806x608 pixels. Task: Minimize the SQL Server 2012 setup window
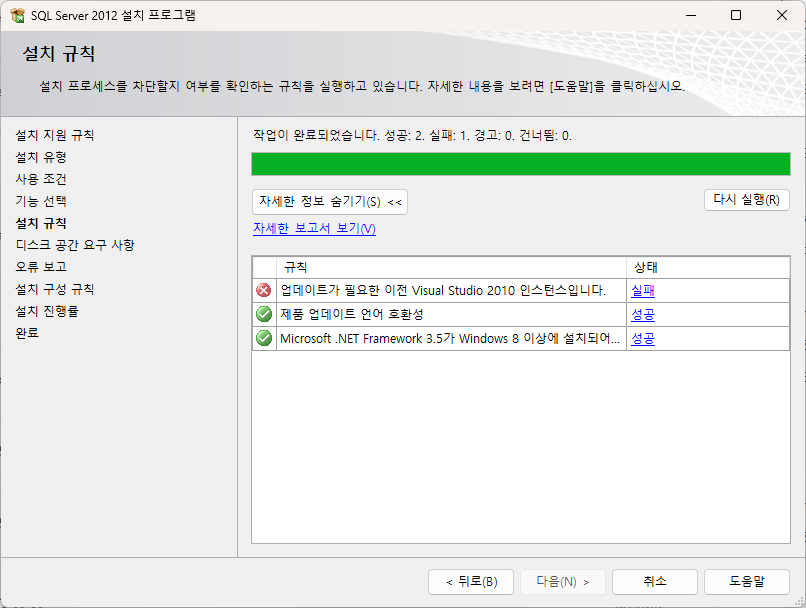691,15
